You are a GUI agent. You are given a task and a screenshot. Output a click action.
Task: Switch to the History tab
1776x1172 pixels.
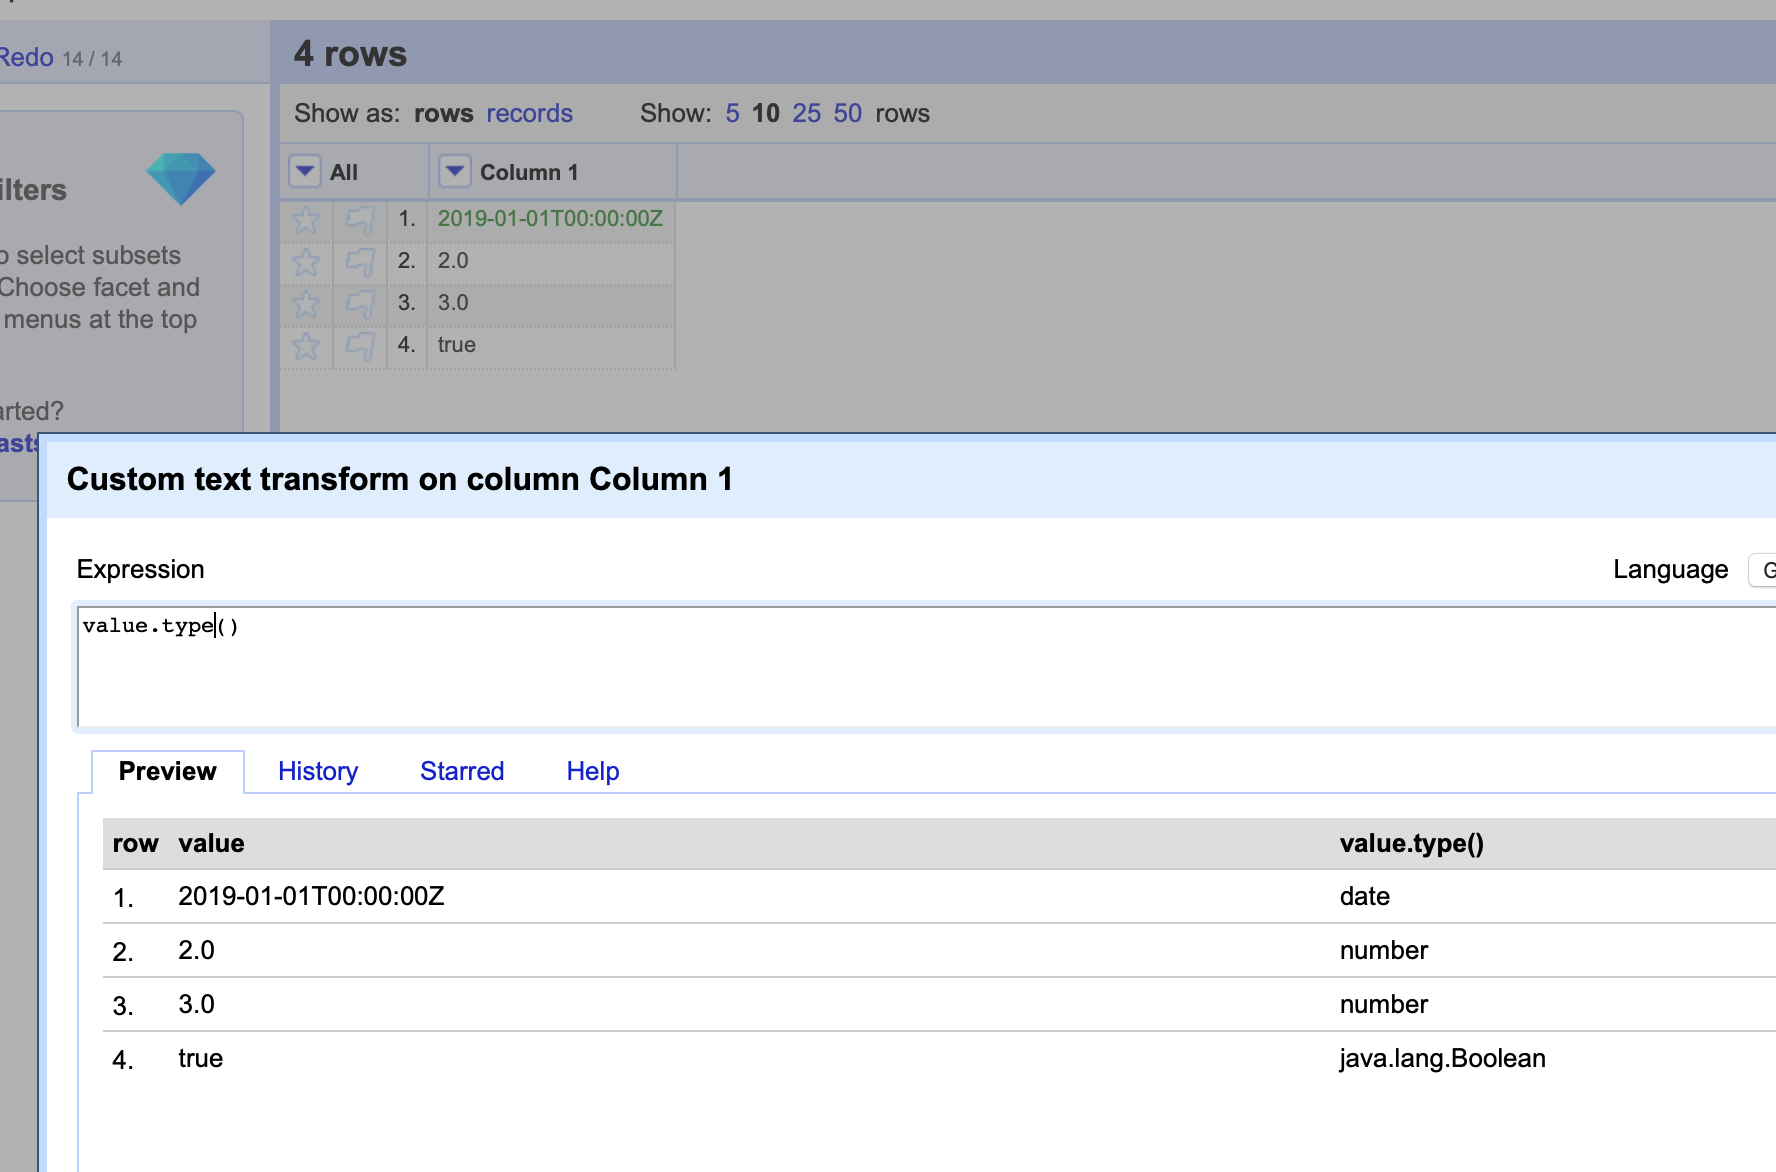point(318,771)
